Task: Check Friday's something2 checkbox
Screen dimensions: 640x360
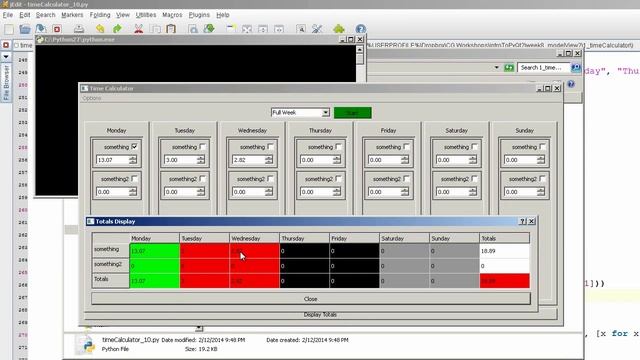Action: [407, 179]
